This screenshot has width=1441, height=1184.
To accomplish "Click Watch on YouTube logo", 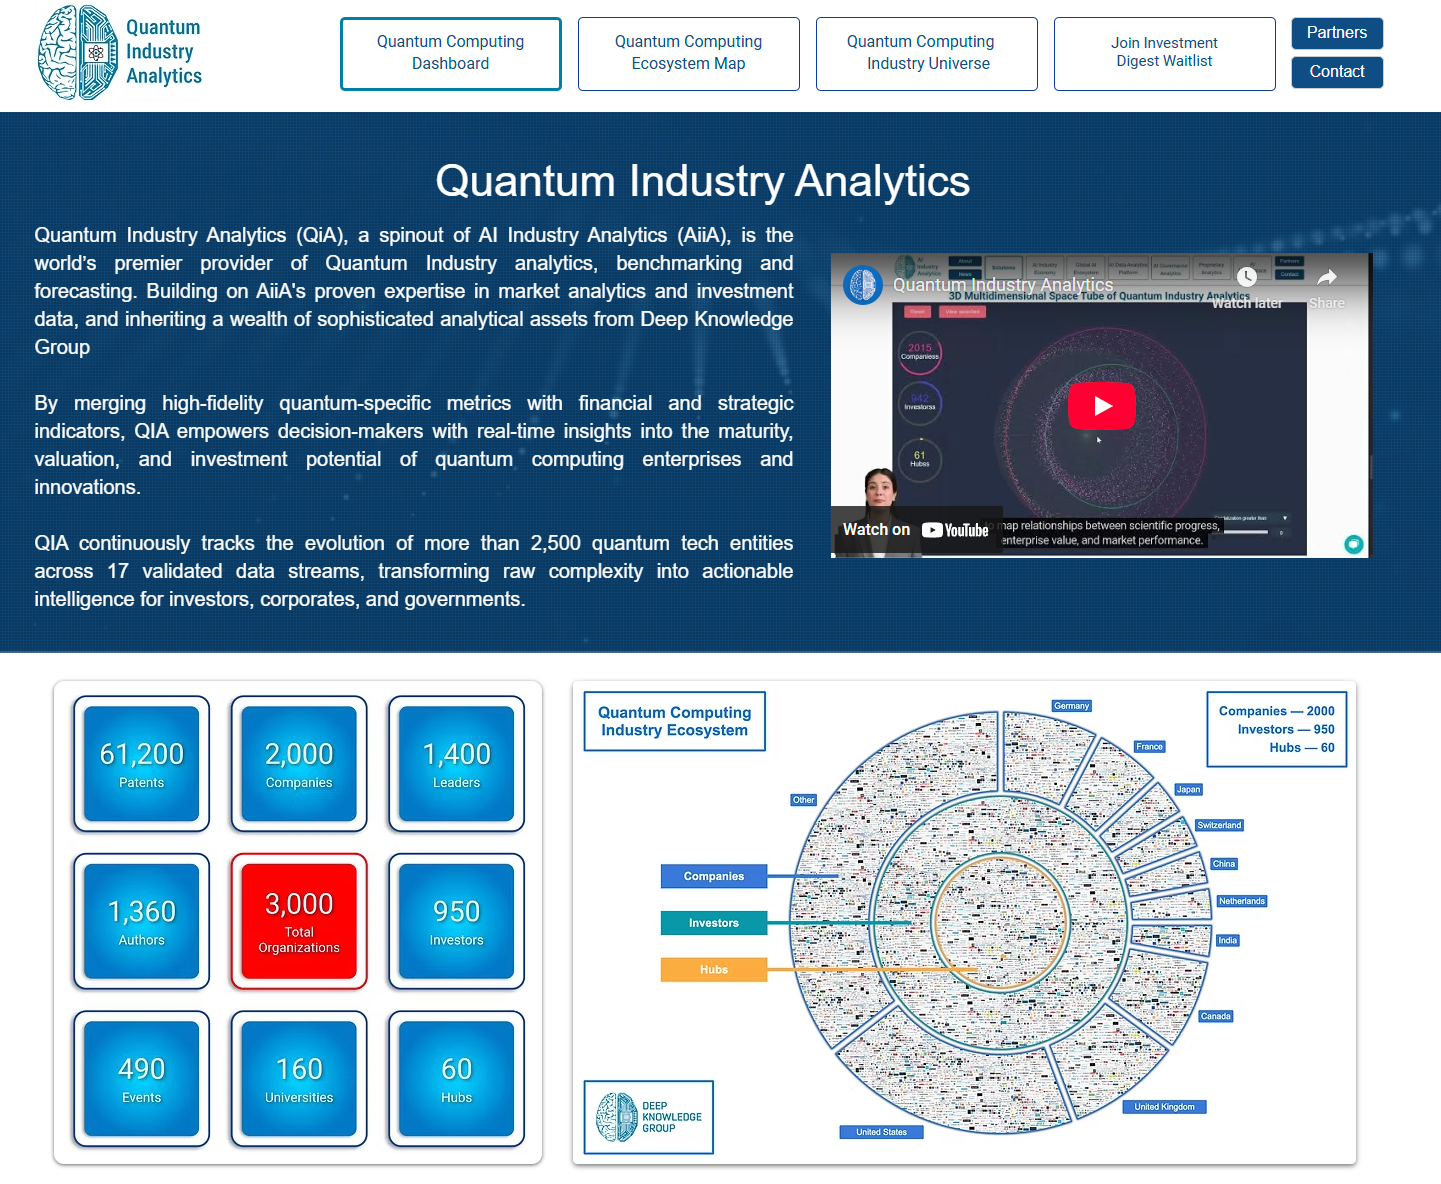I will [x=954, y=530].
